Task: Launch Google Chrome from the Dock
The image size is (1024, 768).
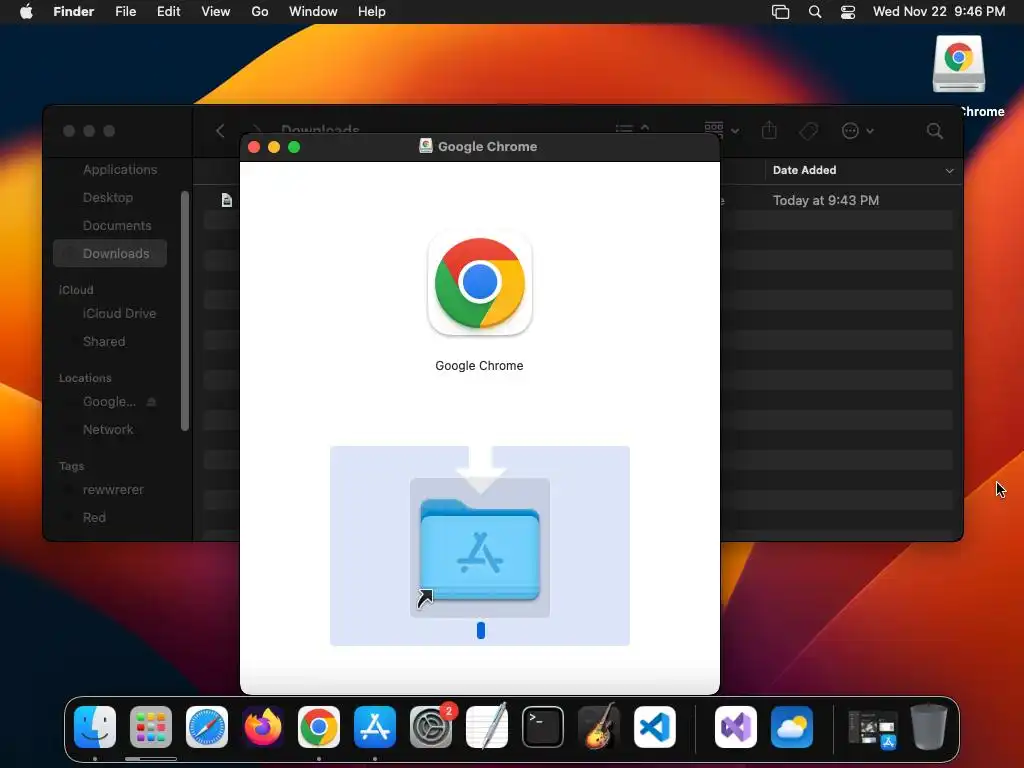Action: (x=319, y=727)
